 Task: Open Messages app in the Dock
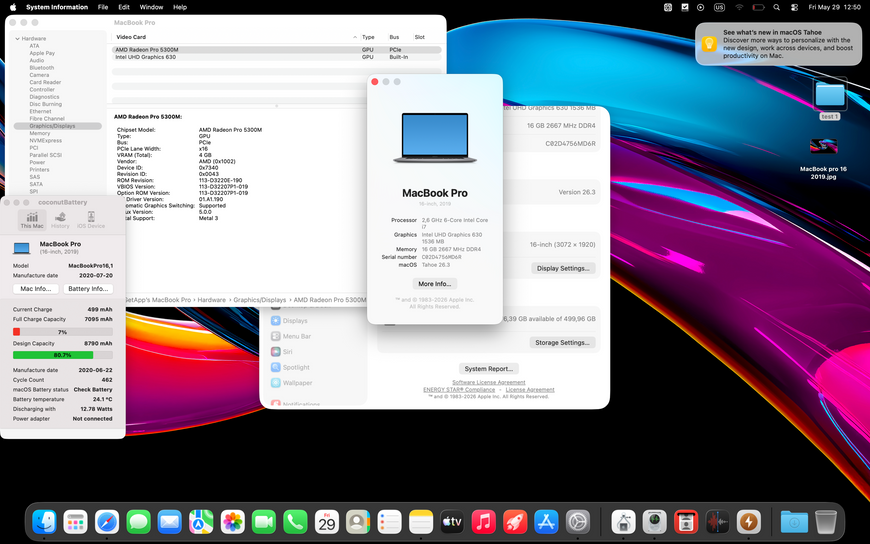(x=138, y=522)
